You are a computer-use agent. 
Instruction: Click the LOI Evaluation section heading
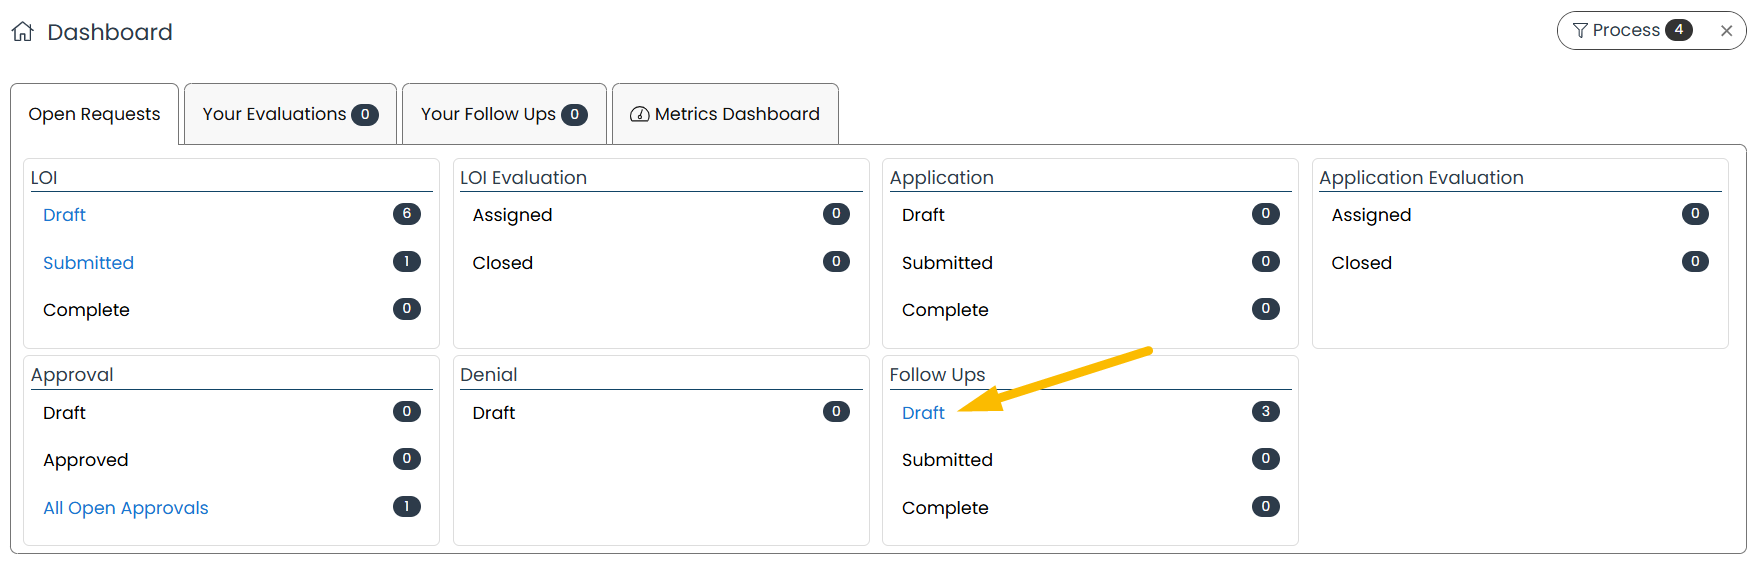(523, 178)
